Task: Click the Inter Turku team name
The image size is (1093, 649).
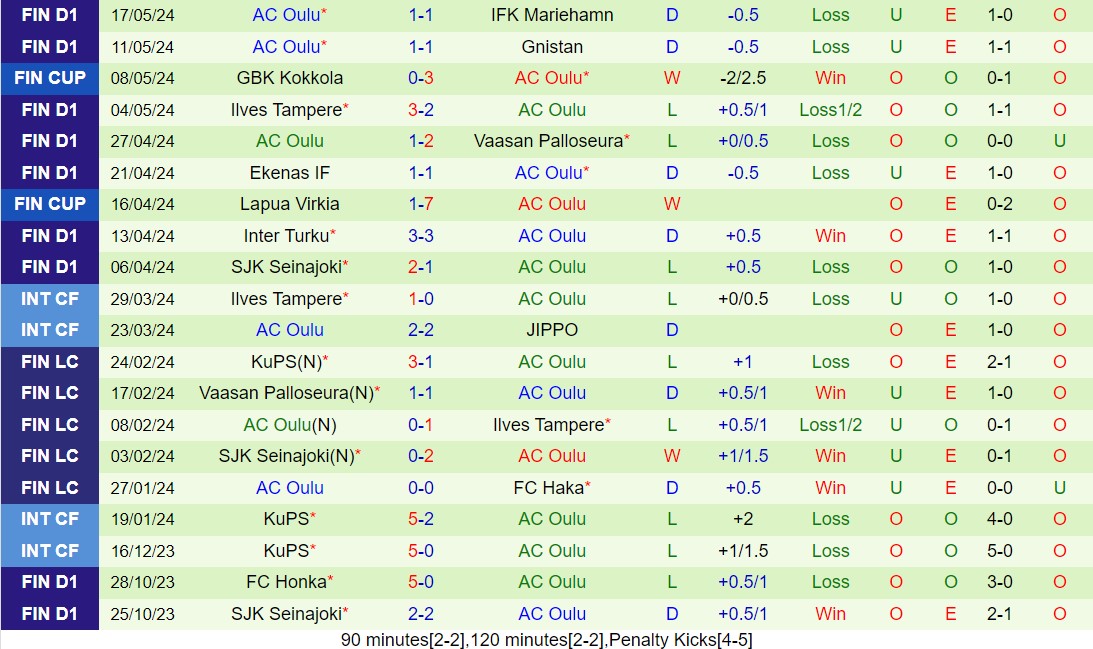Action: pyautogui.click(x=286, y=236)
